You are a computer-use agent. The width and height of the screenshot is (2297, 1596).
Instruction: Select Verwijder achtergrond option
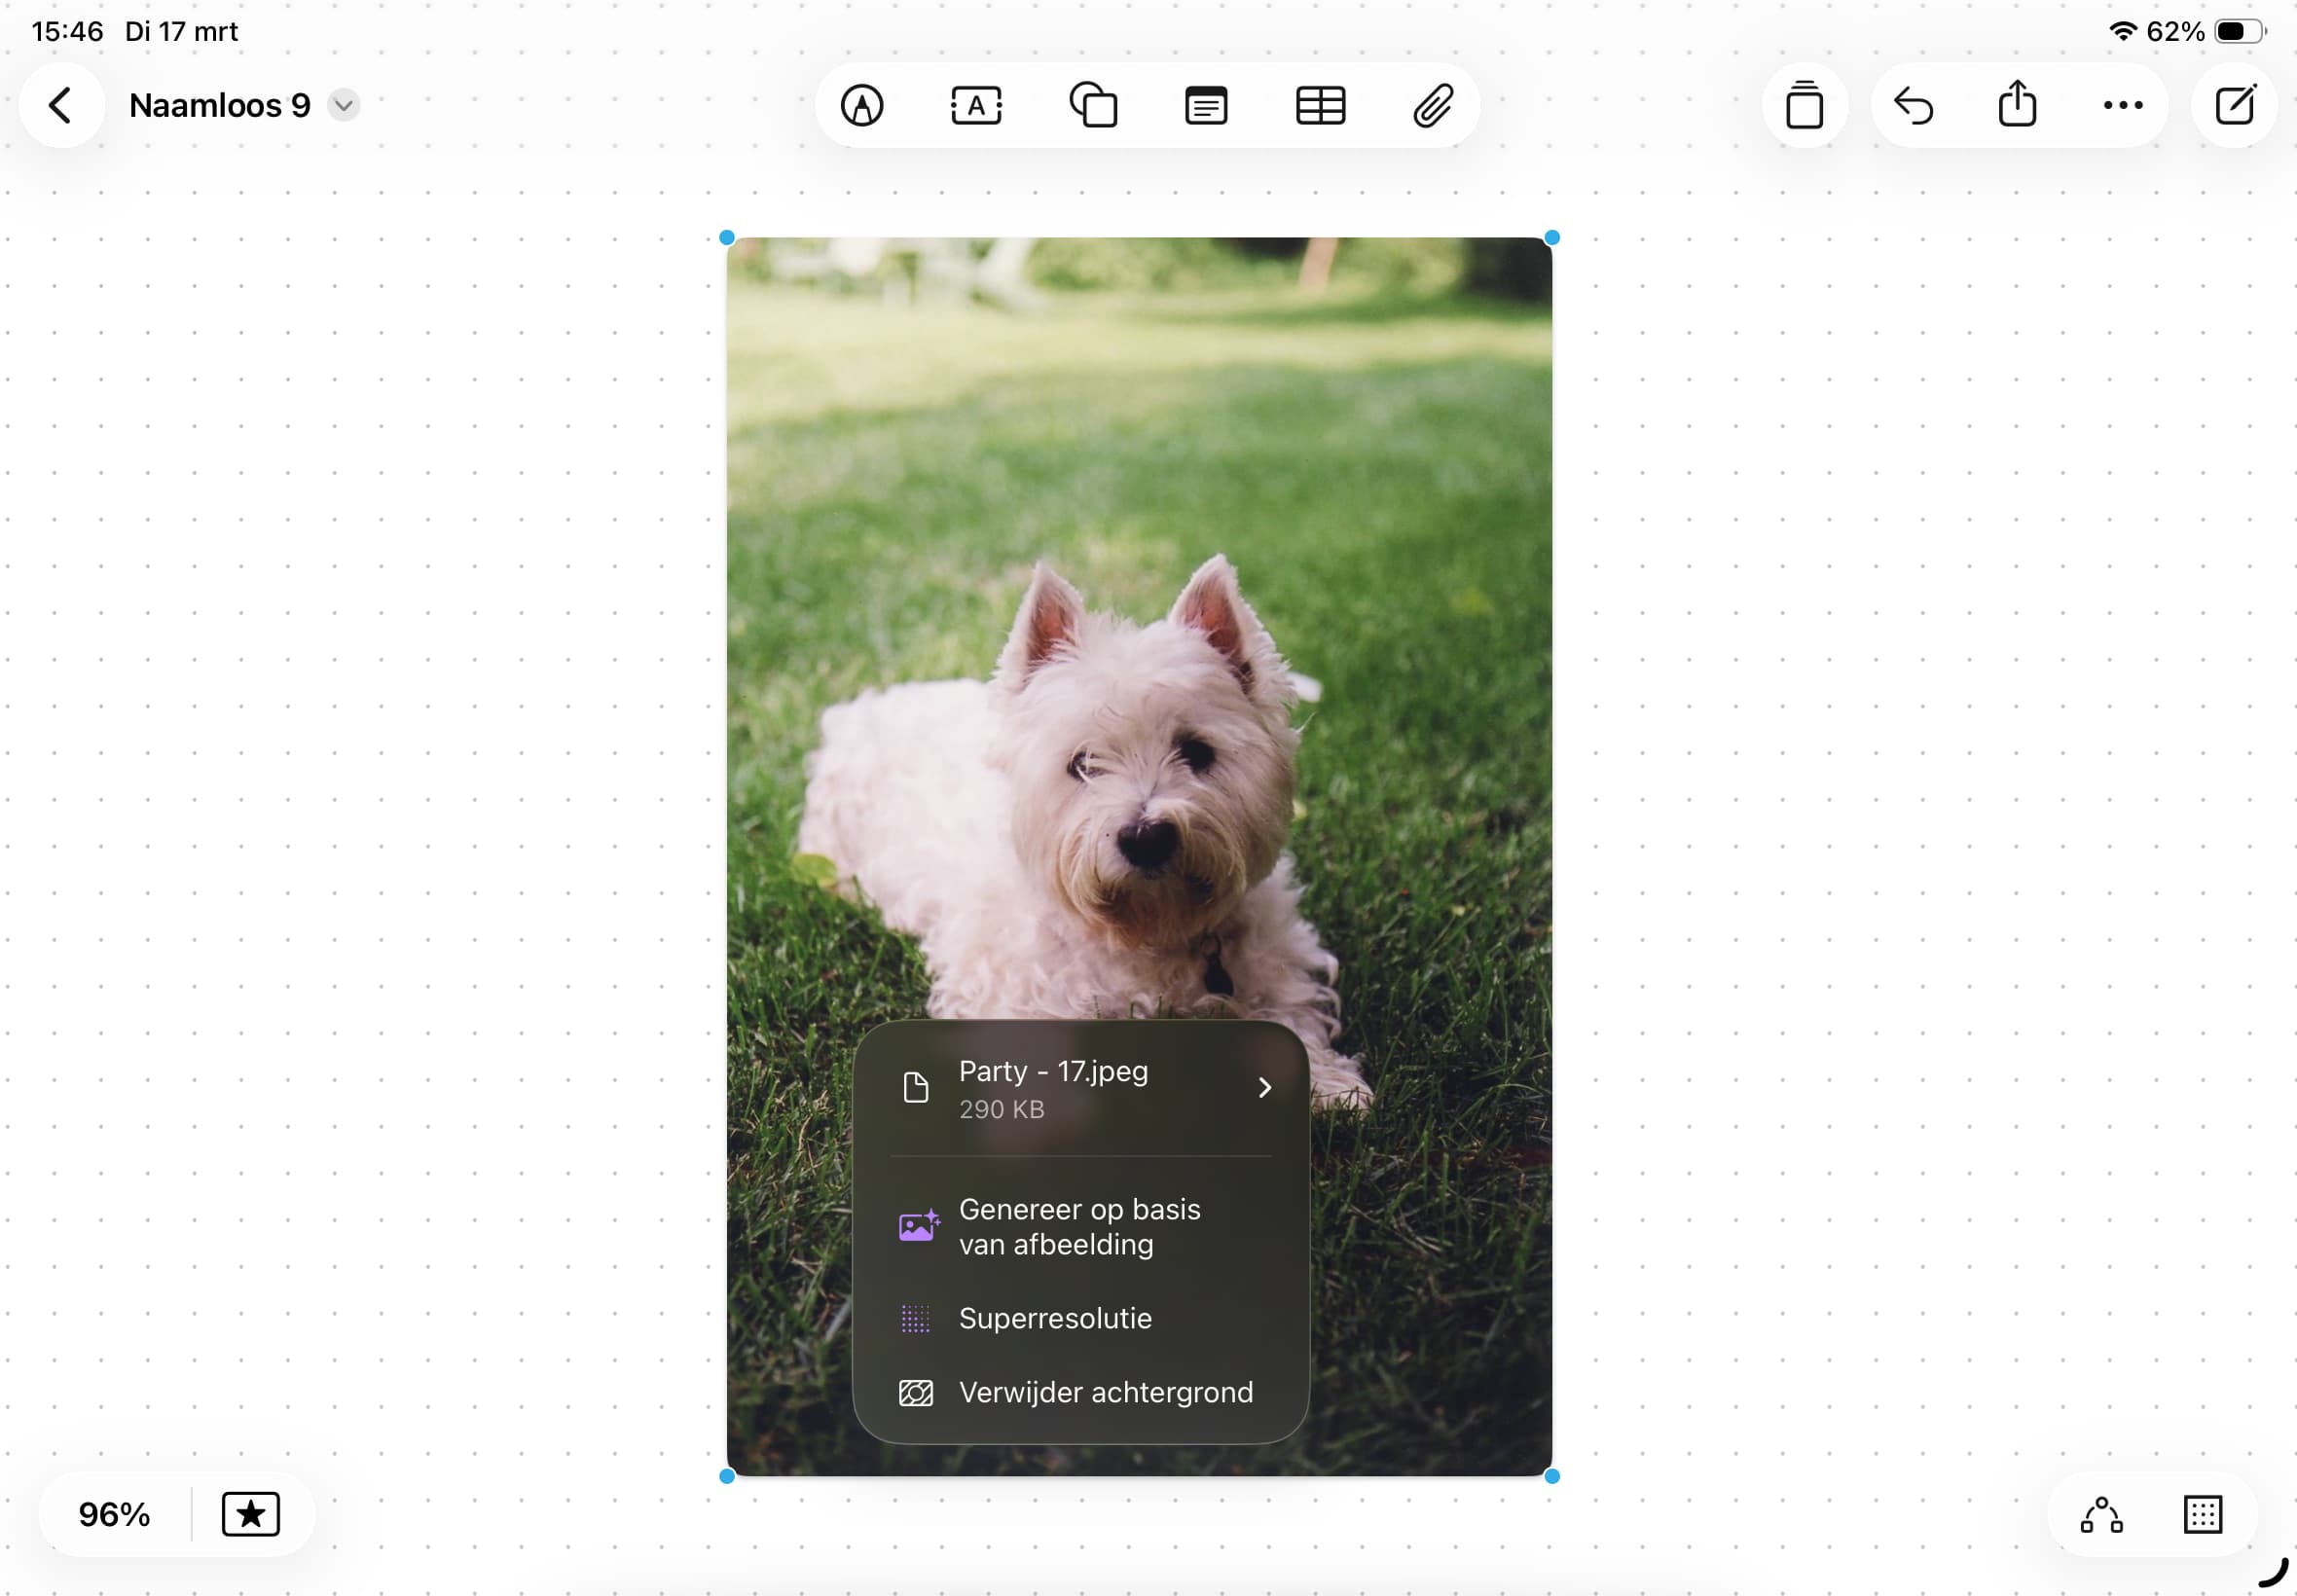coord(1105,1392)
